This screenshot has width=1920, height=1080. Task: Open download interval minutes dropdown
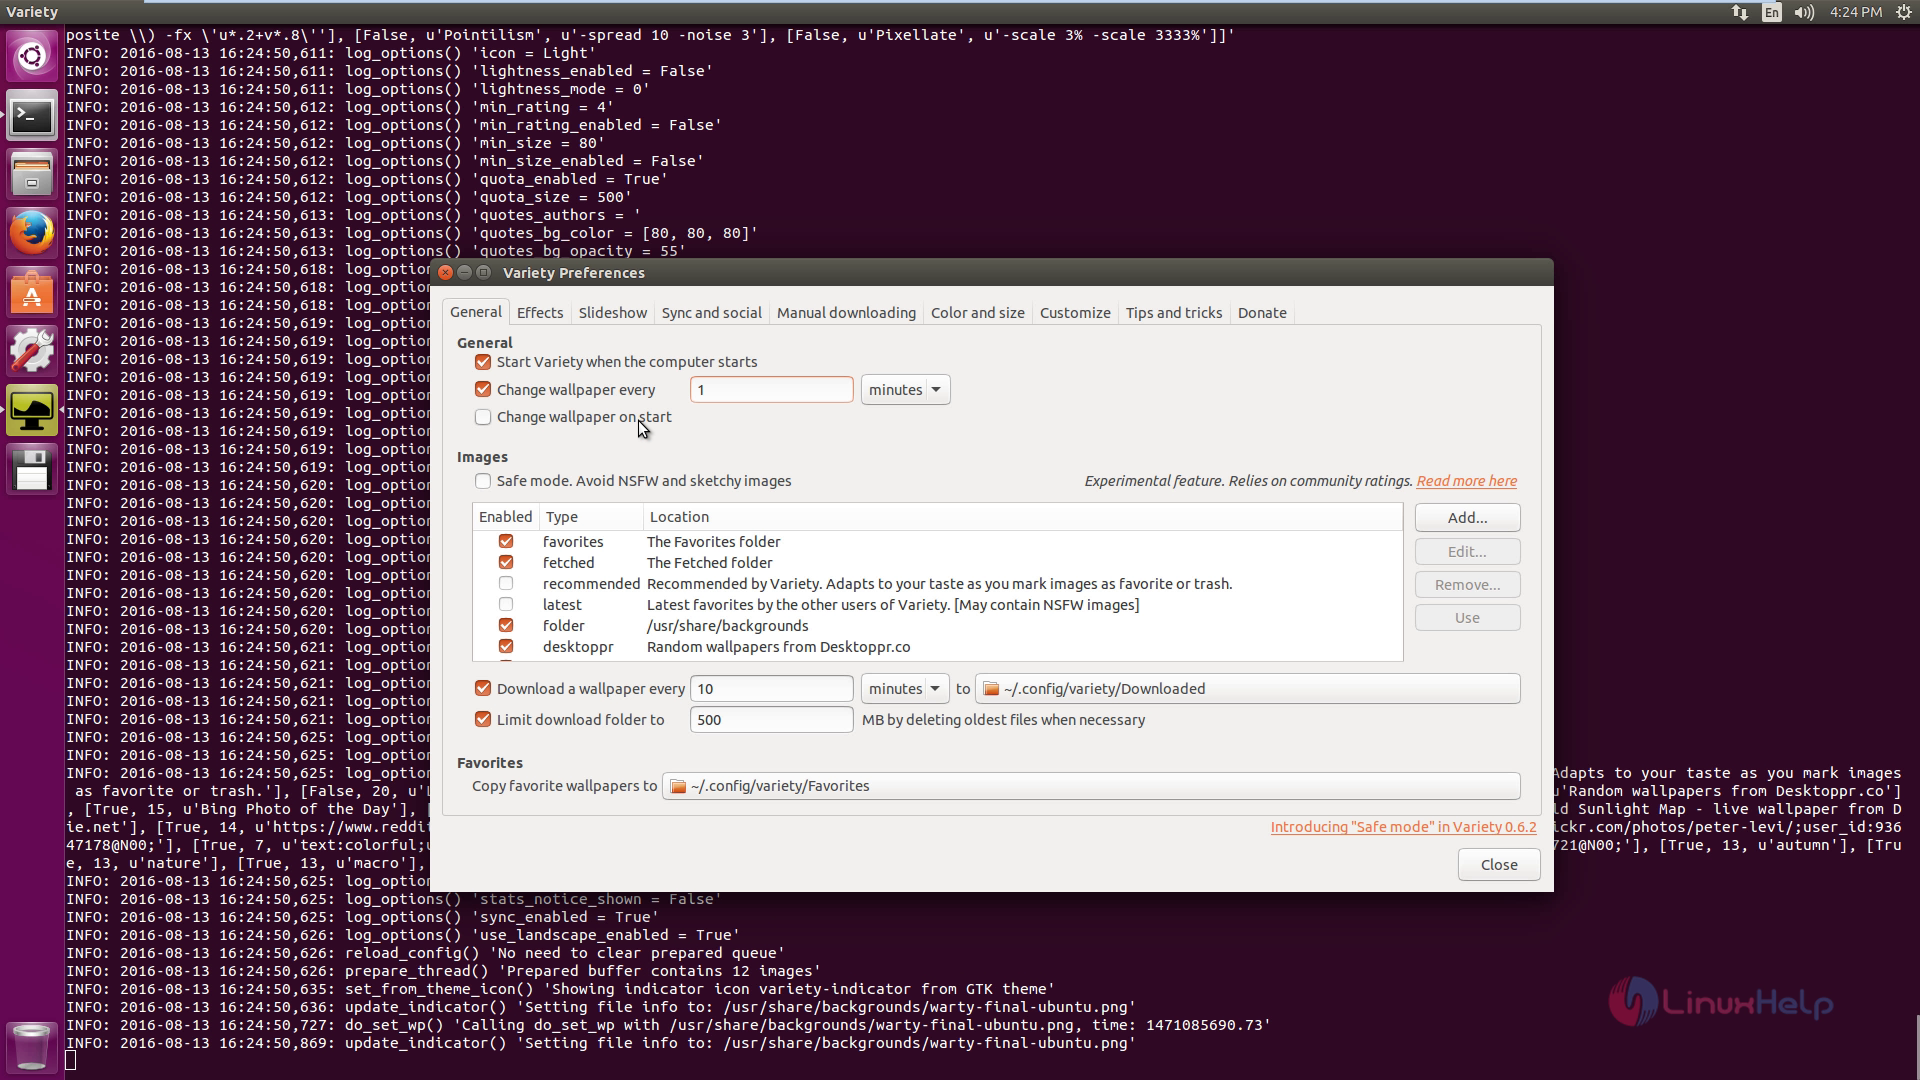(x=905, y=689)
